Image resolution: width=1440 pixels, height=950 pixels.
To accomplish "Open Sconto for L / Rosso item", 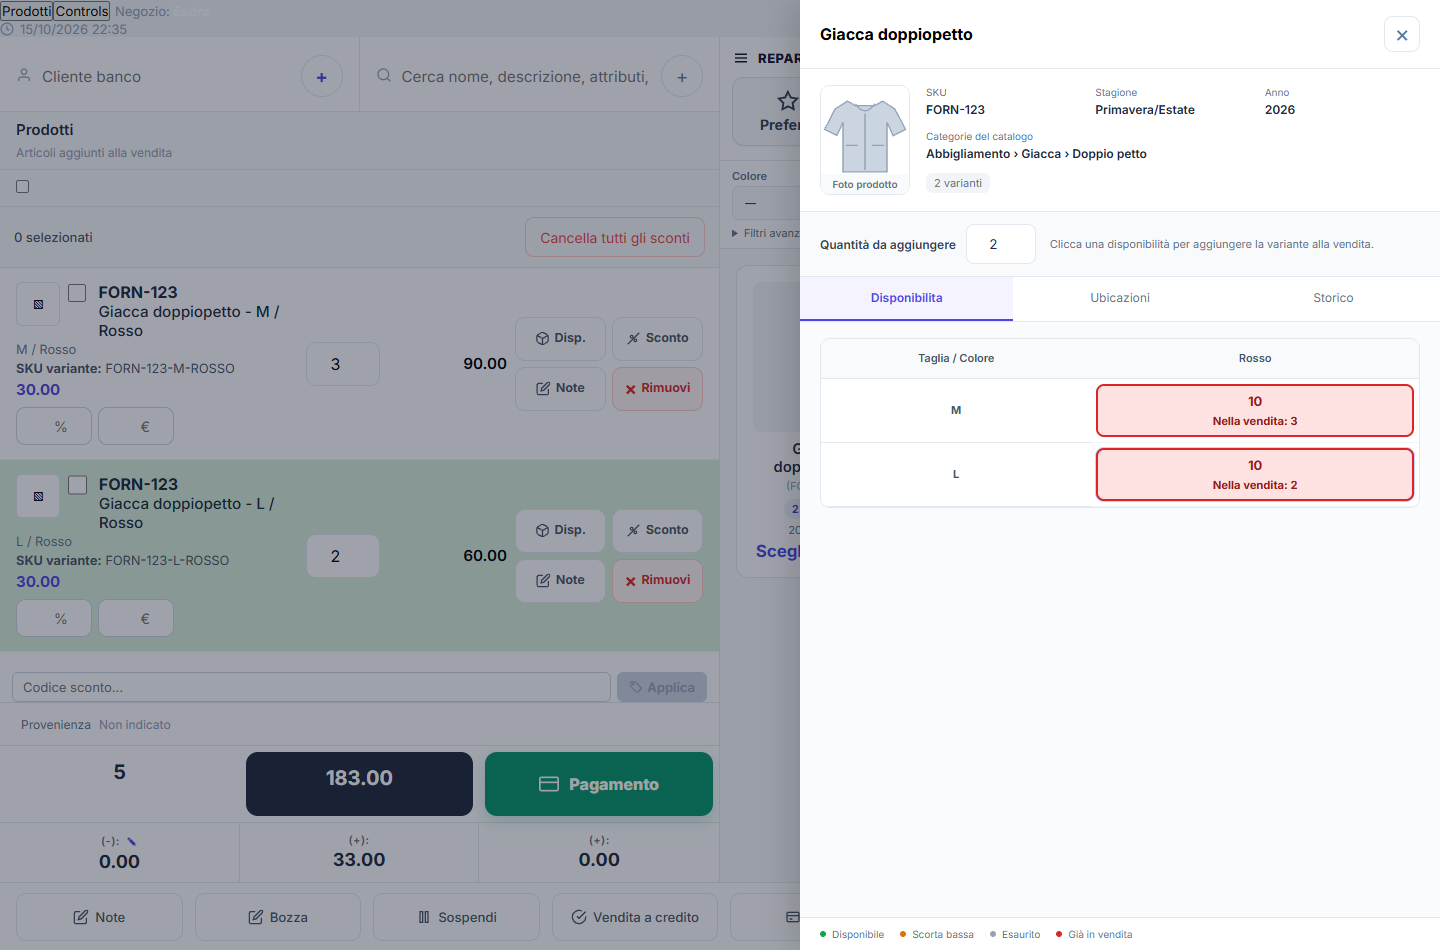I will 657,530.
